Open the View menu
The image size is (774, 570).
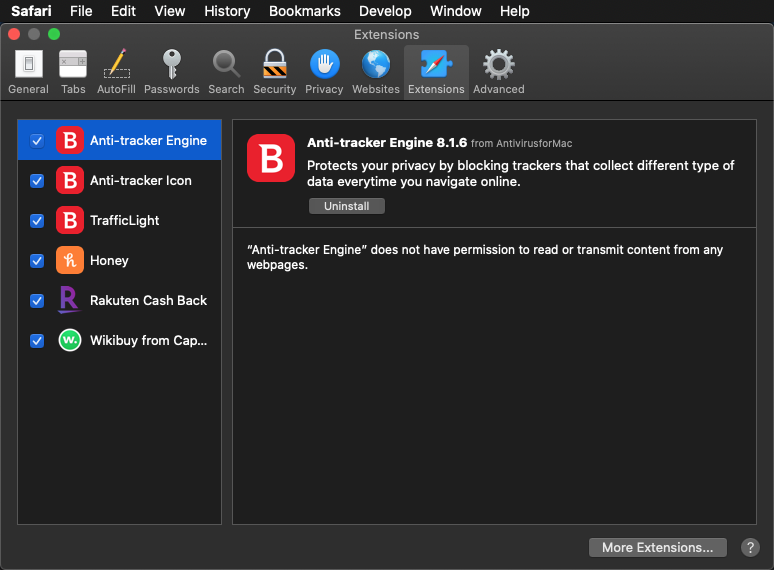click(169, 11)
